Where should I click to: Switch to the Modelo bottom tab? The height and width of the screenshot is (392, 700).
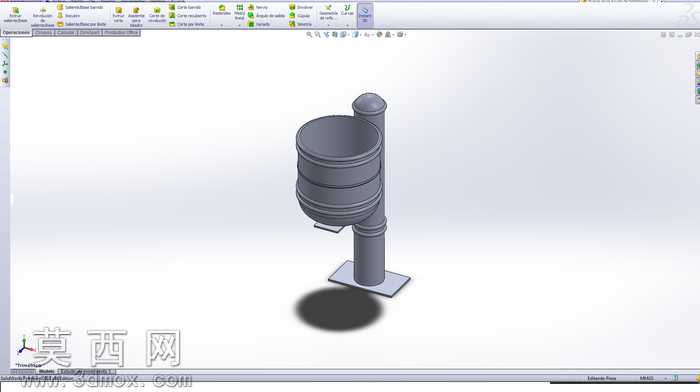click(x=46, y=371)
